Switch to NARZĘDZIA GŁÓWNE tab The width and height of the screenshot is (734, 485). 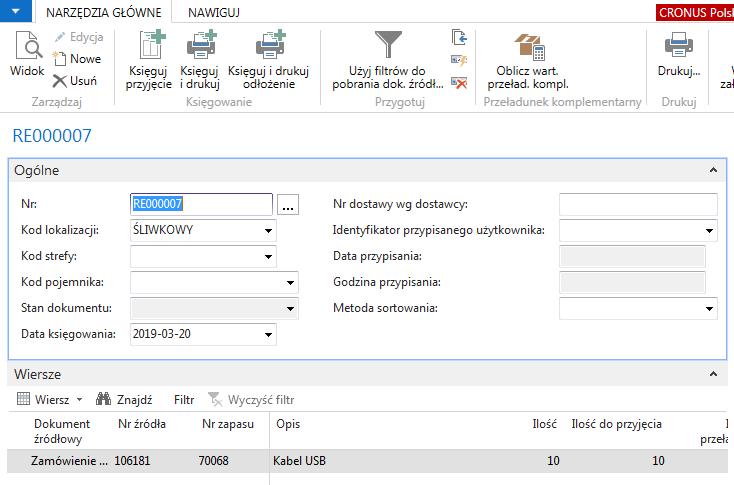103,13
